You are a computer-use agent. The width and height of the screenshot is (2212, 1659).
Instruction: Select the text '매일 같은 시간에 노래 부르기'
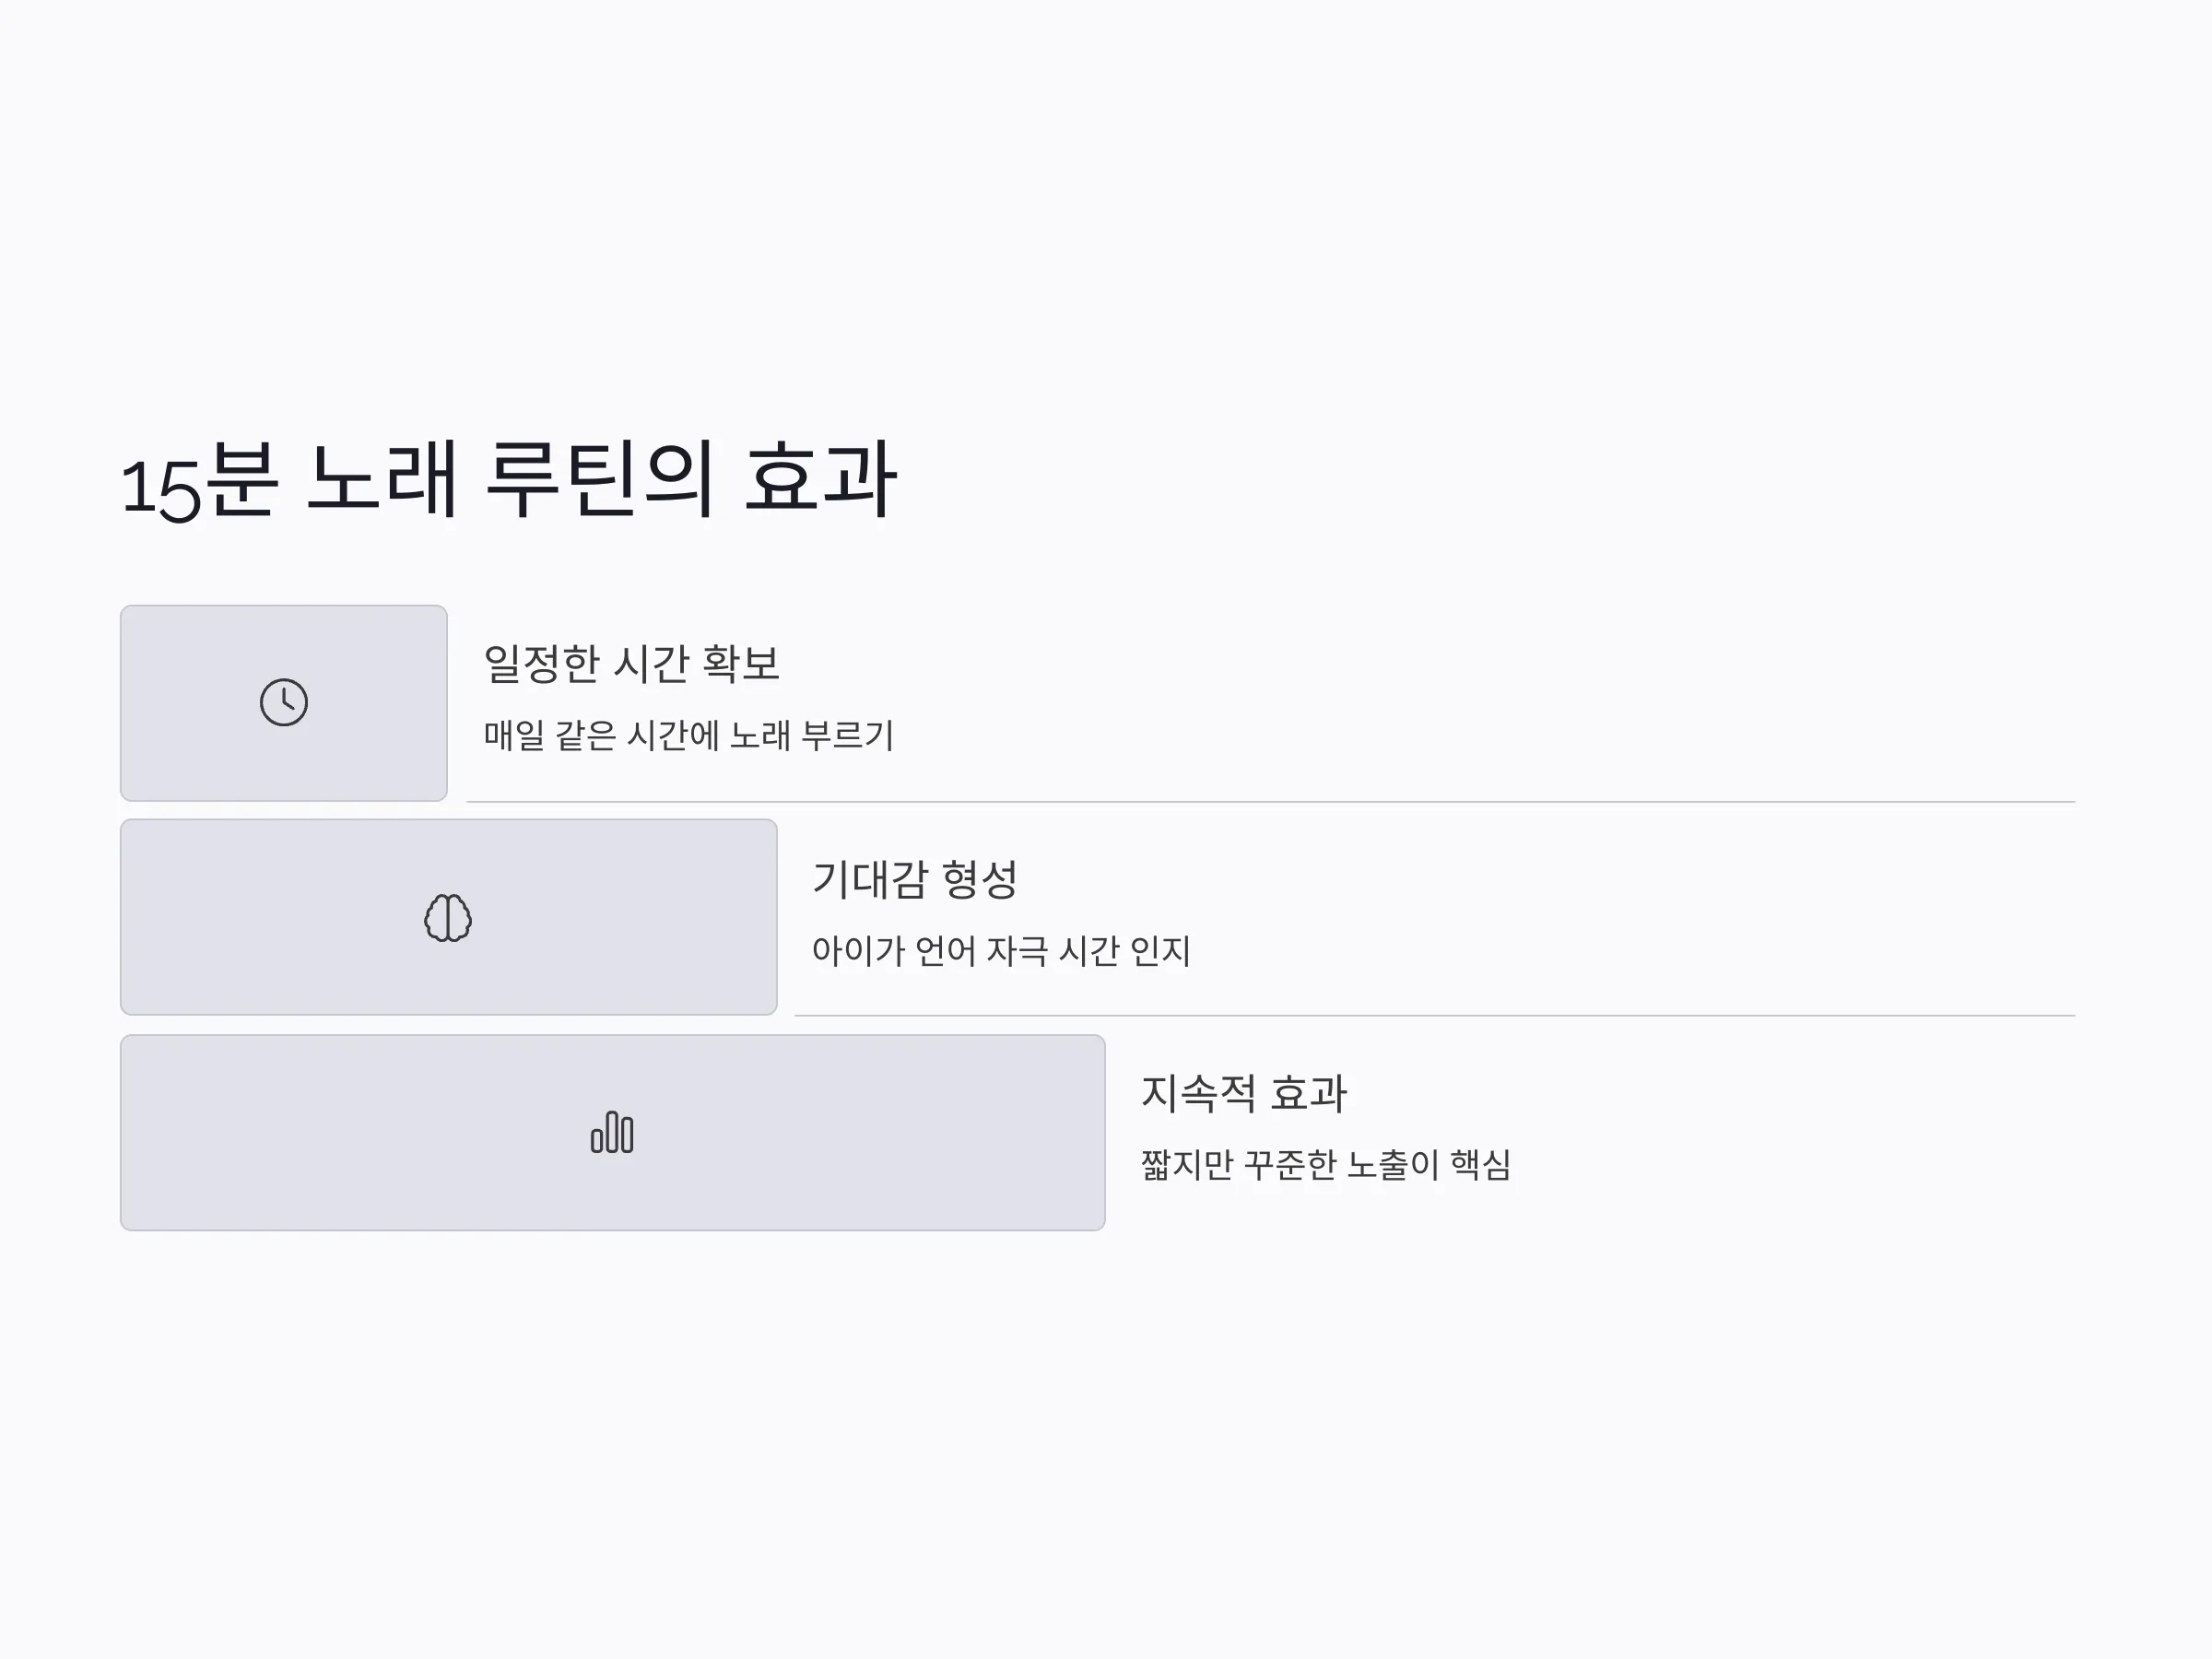tap(688, 735)
